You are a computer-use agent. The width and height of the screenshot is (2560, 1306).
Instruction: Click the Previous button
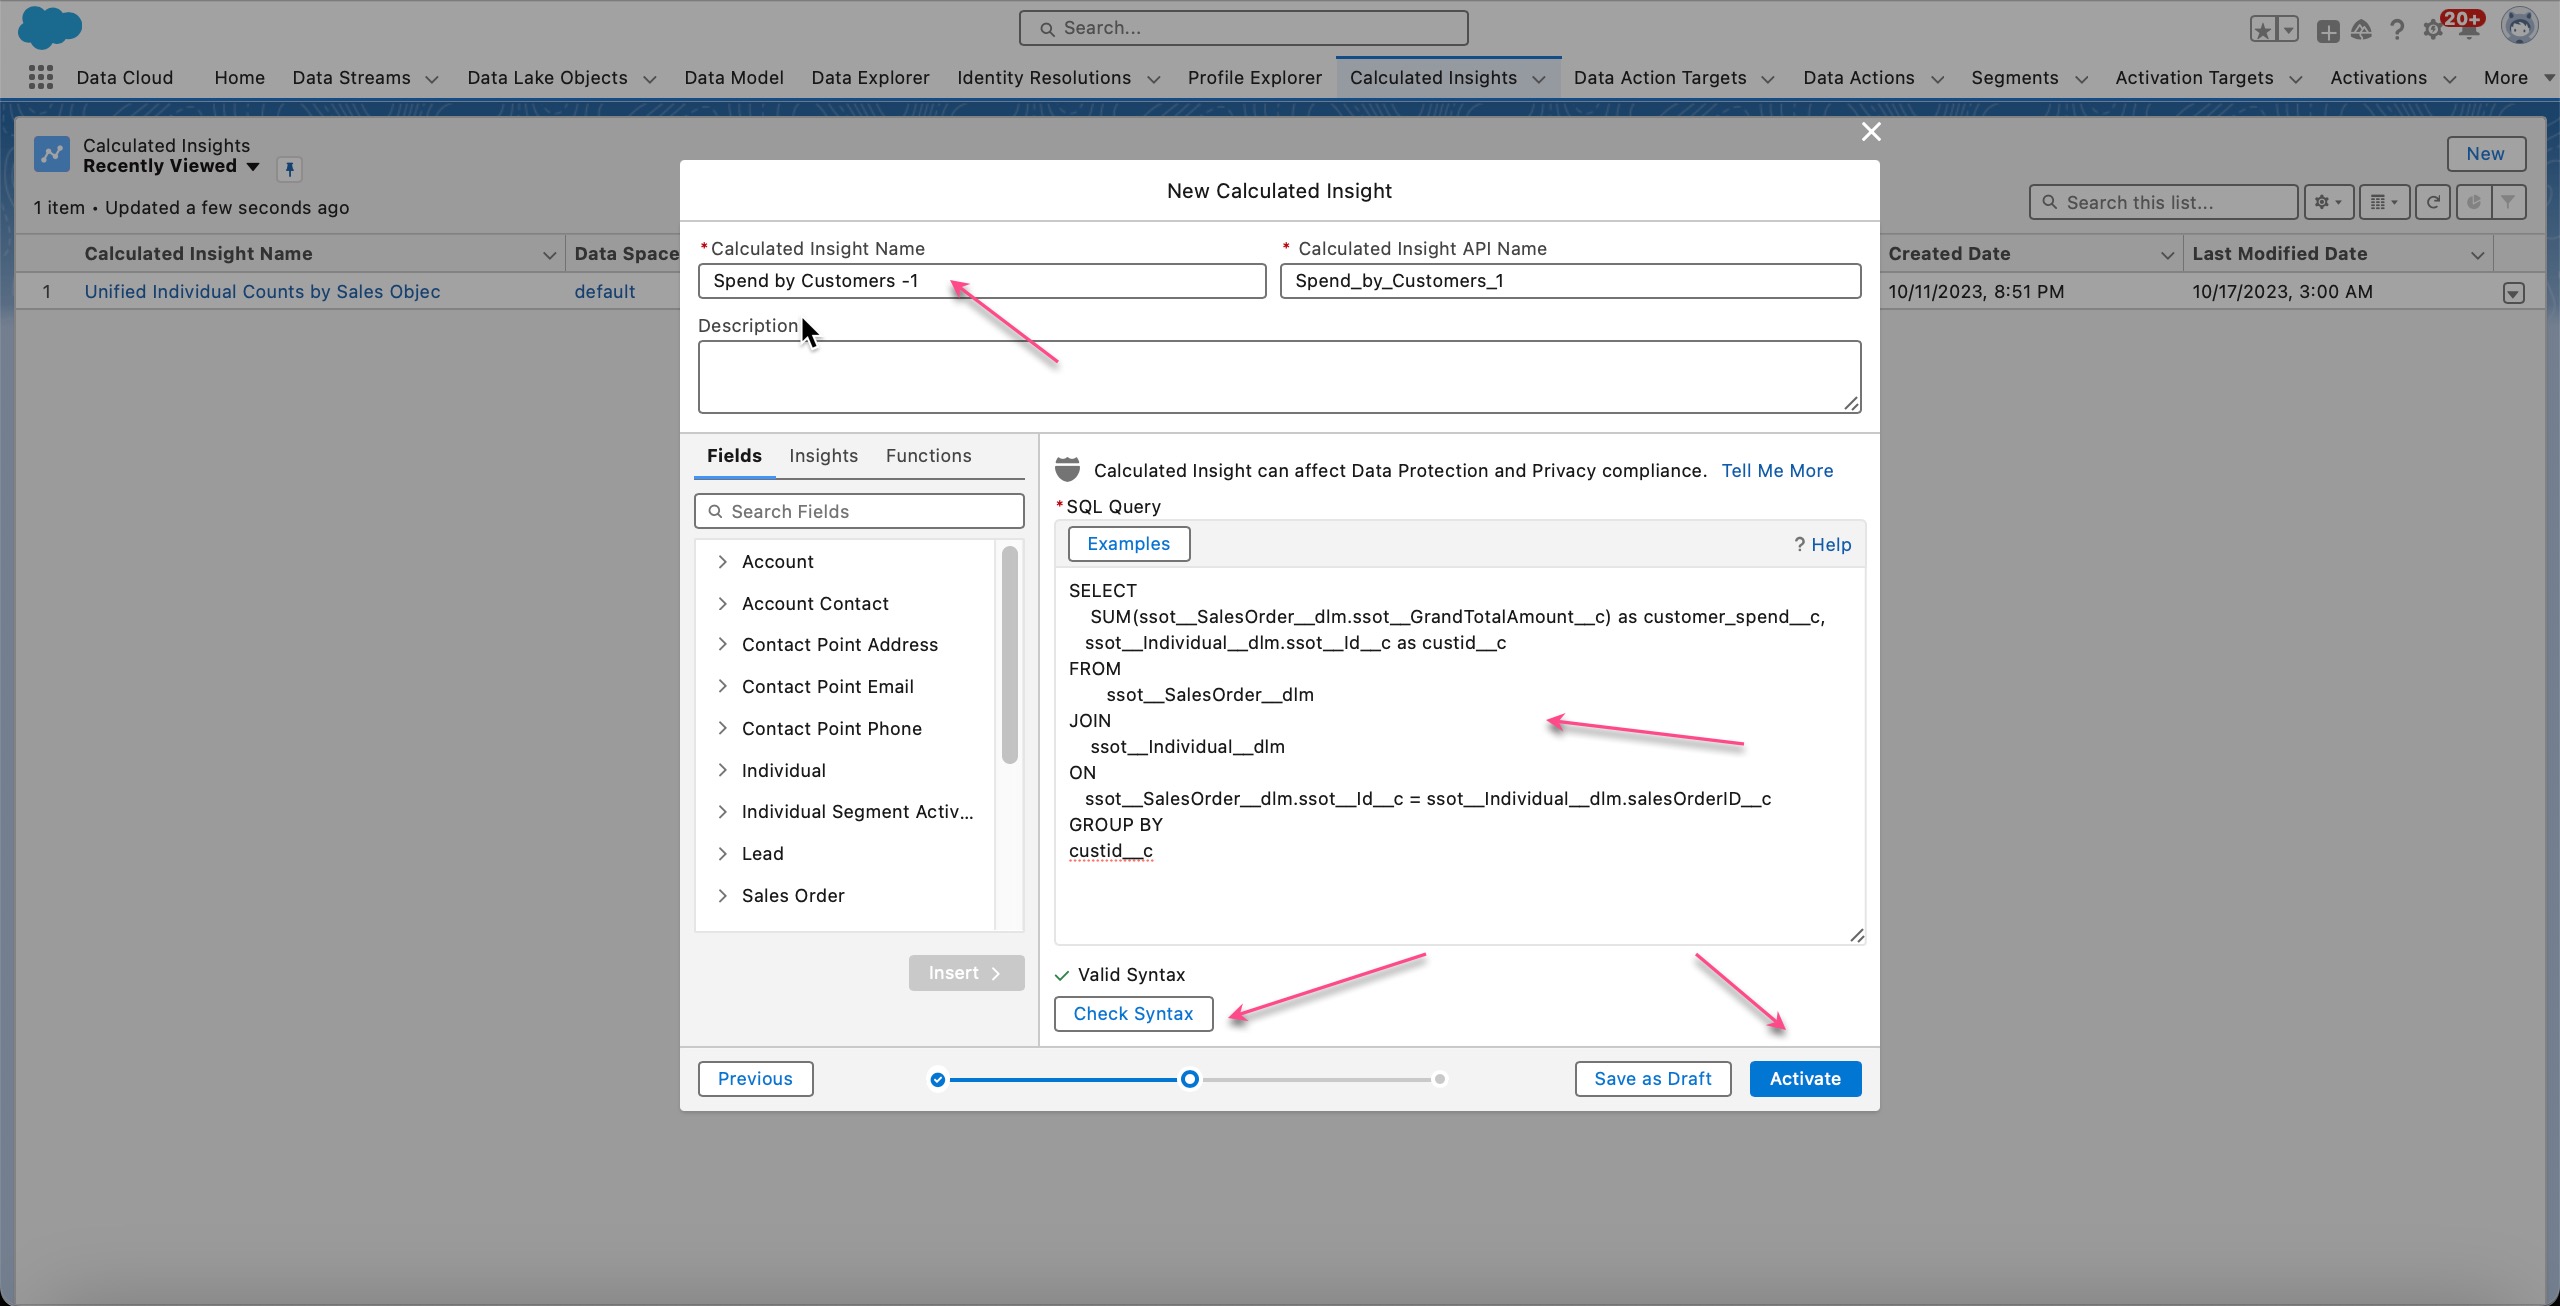coord(755,1079)
